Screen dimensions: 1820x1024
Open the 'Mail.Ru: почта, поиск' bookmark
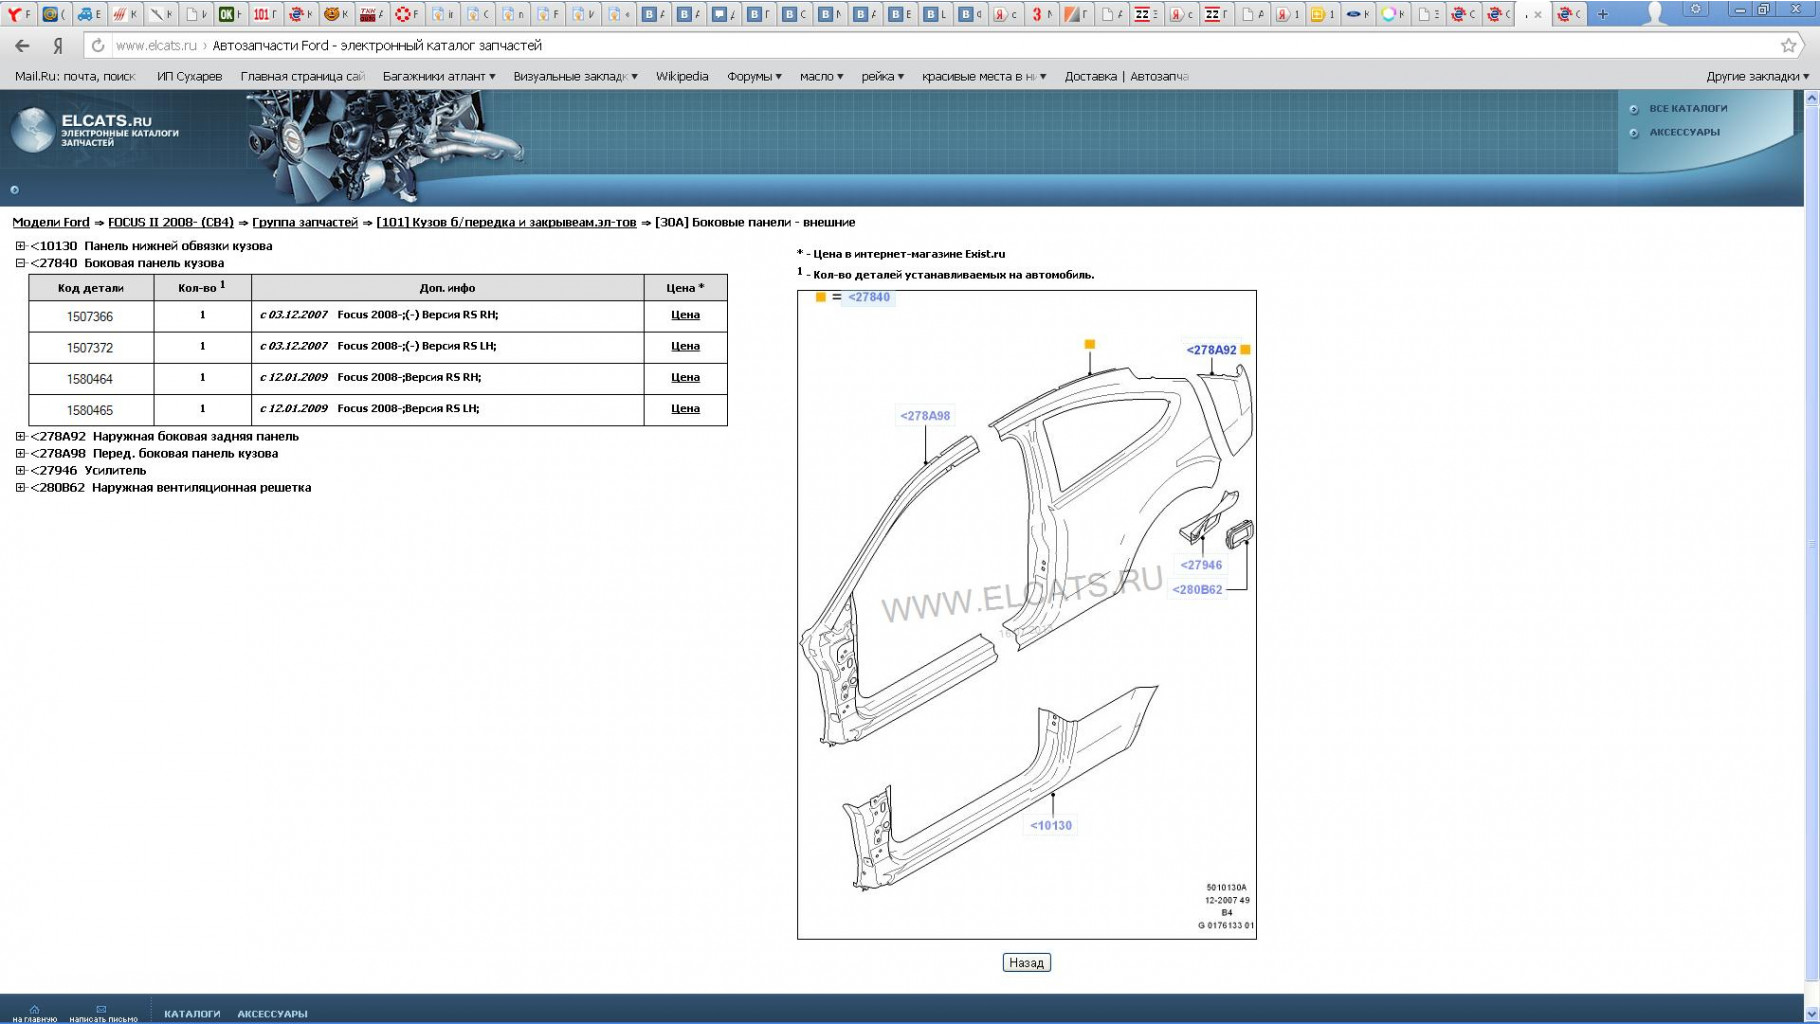(x=75, y=77)
